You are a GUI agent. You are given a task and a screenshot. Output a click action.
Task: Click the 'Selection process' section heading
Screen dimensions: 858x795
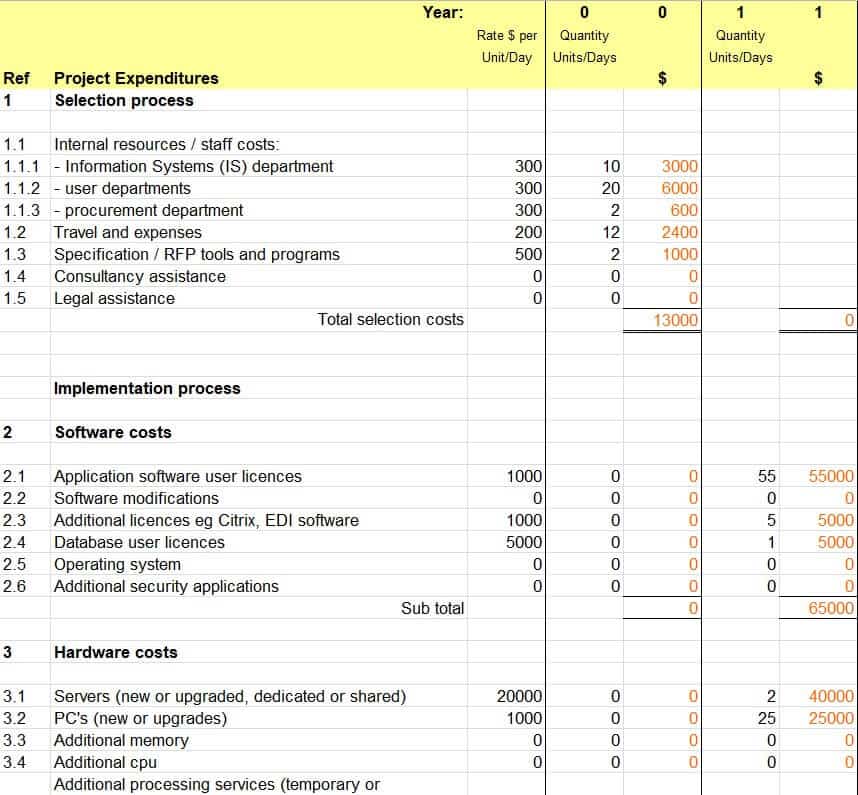pos(124,100)
